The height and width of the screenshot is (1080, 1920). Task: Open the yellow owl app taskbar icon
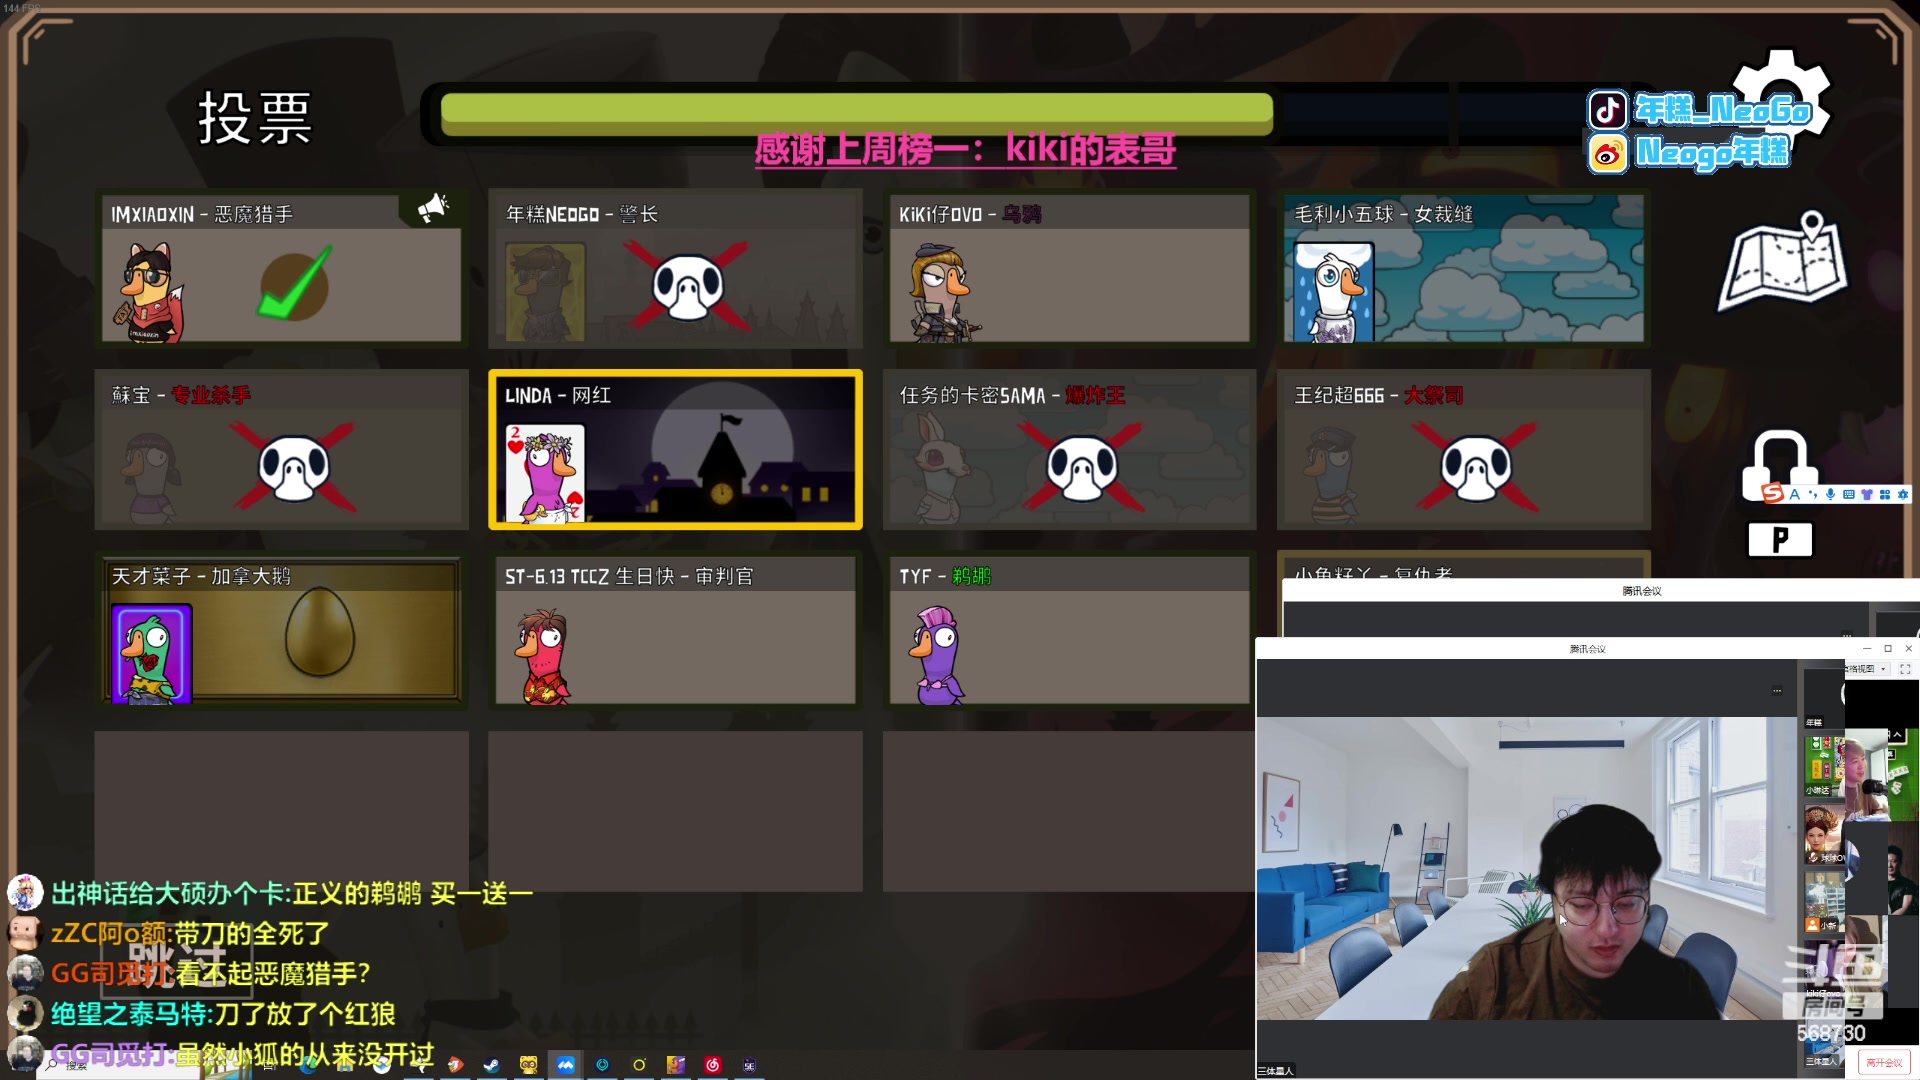(528, 1065)
